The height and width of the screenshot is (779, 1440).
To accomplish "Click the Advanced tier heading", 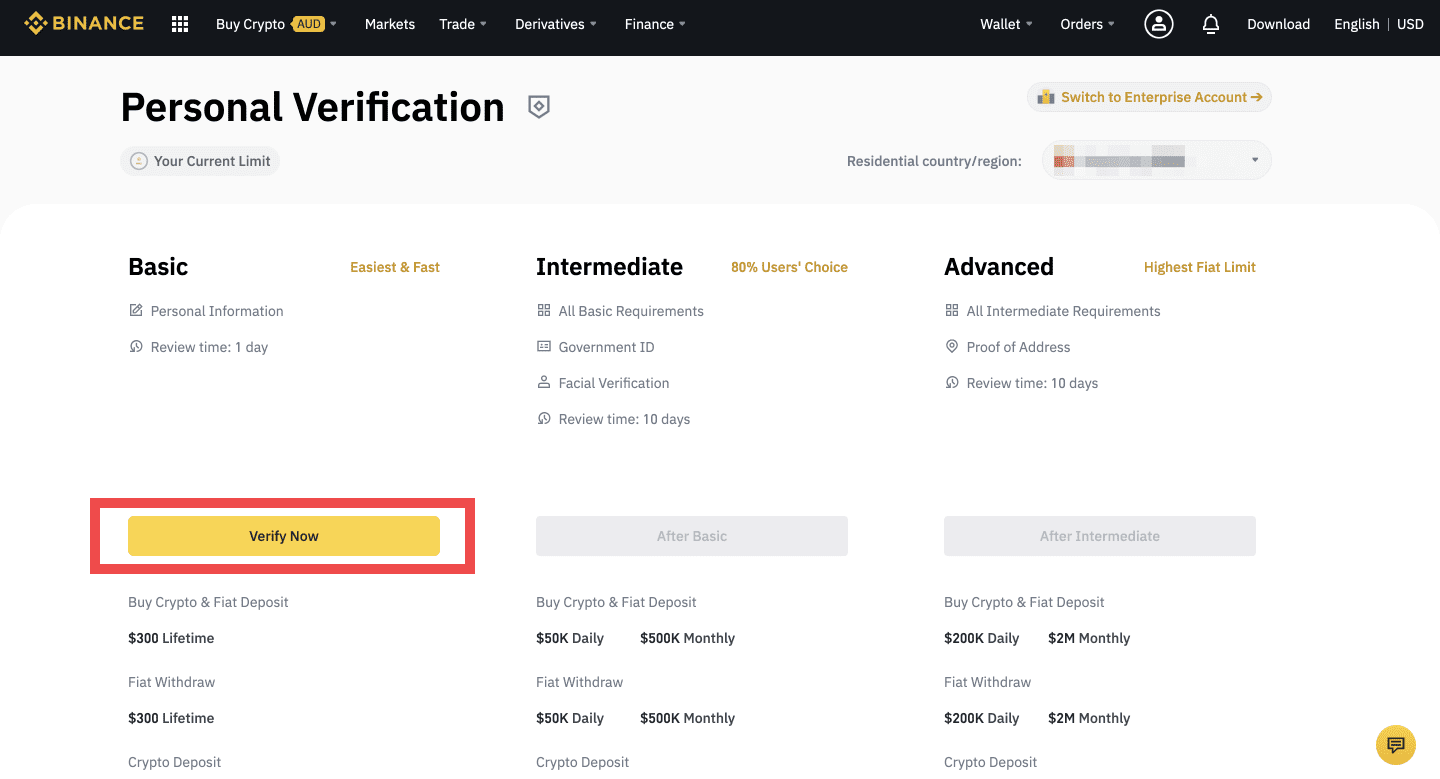I will pyautogui.click(x=999, y=267).
